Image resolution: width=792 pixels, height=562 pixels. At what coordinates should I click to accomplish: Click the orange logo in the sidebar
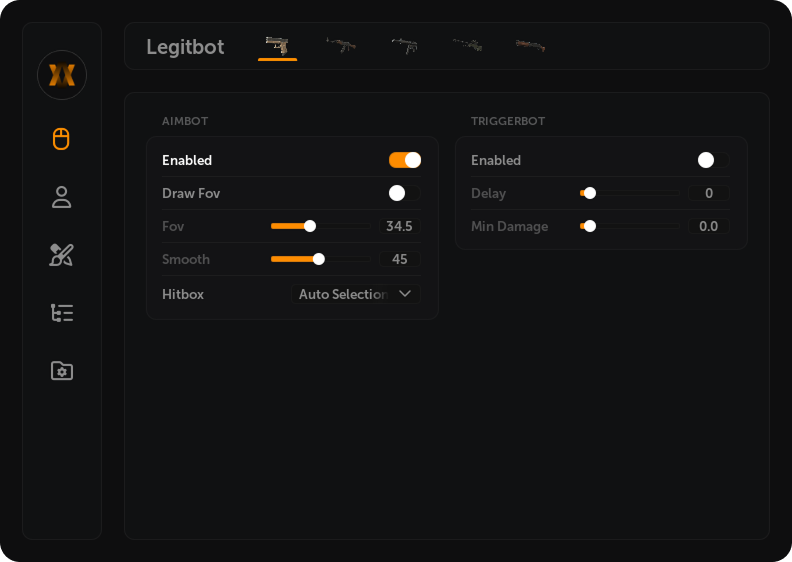[62, 75]
